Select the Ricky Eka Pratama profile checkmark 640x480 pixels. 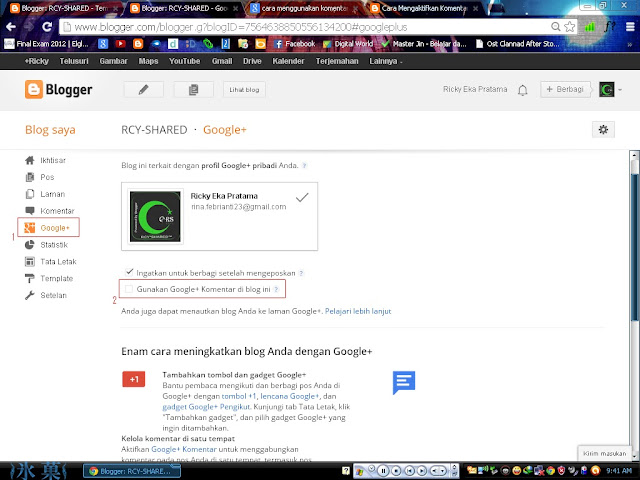(x=302, y=198)
